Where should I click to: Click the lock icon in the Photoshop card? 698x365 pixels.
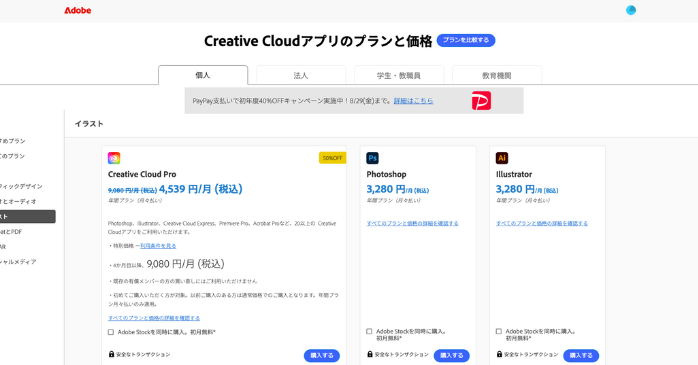(x=370, y=354)
